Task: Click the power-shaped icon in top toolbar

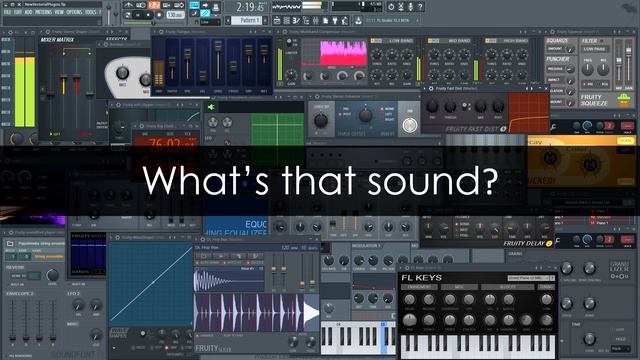Action: tap(391, 7)
